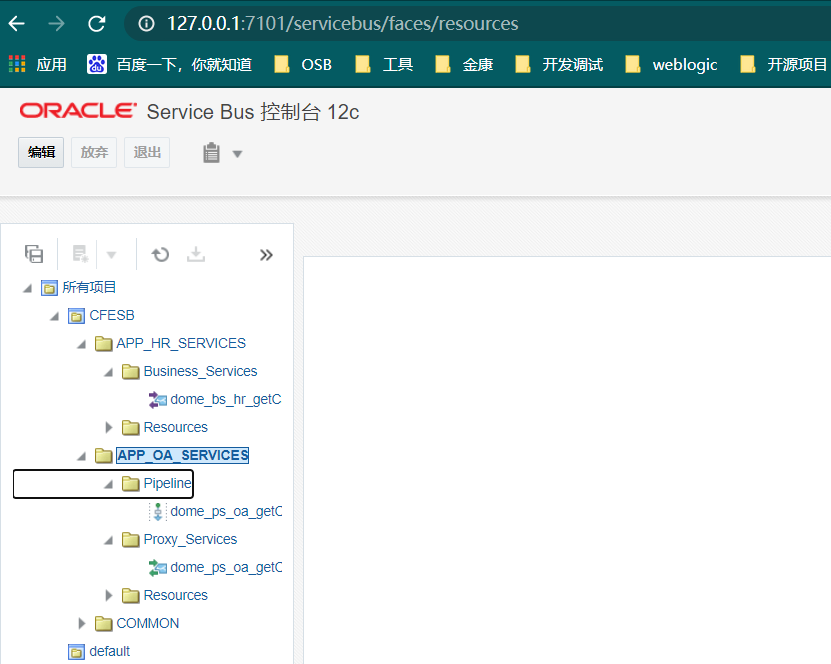Select the 所有项目 tree node
This screenshot has width=831, height=664.
[89, 287]
